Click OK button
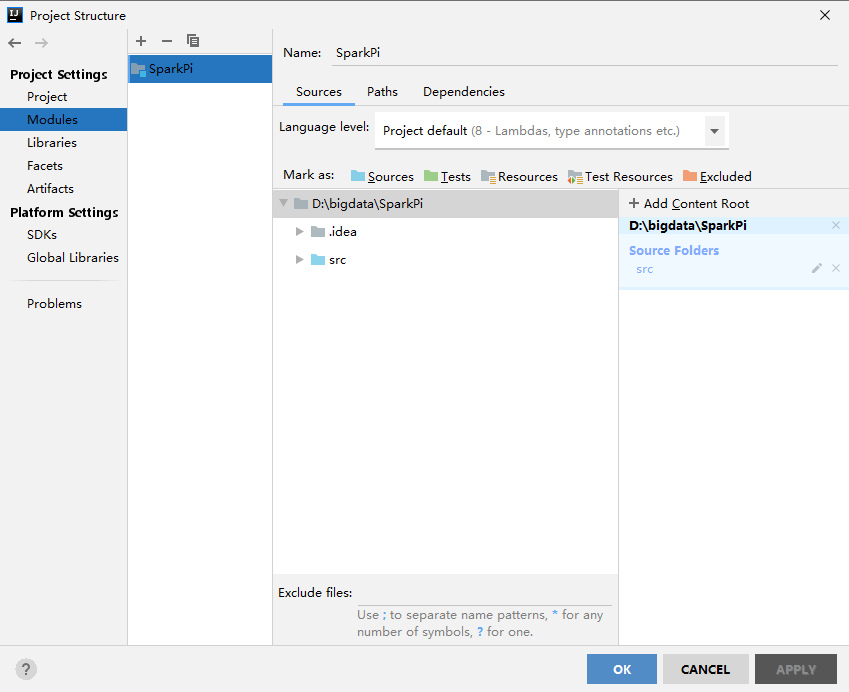 pyautogui.click(x=622, y=669)
